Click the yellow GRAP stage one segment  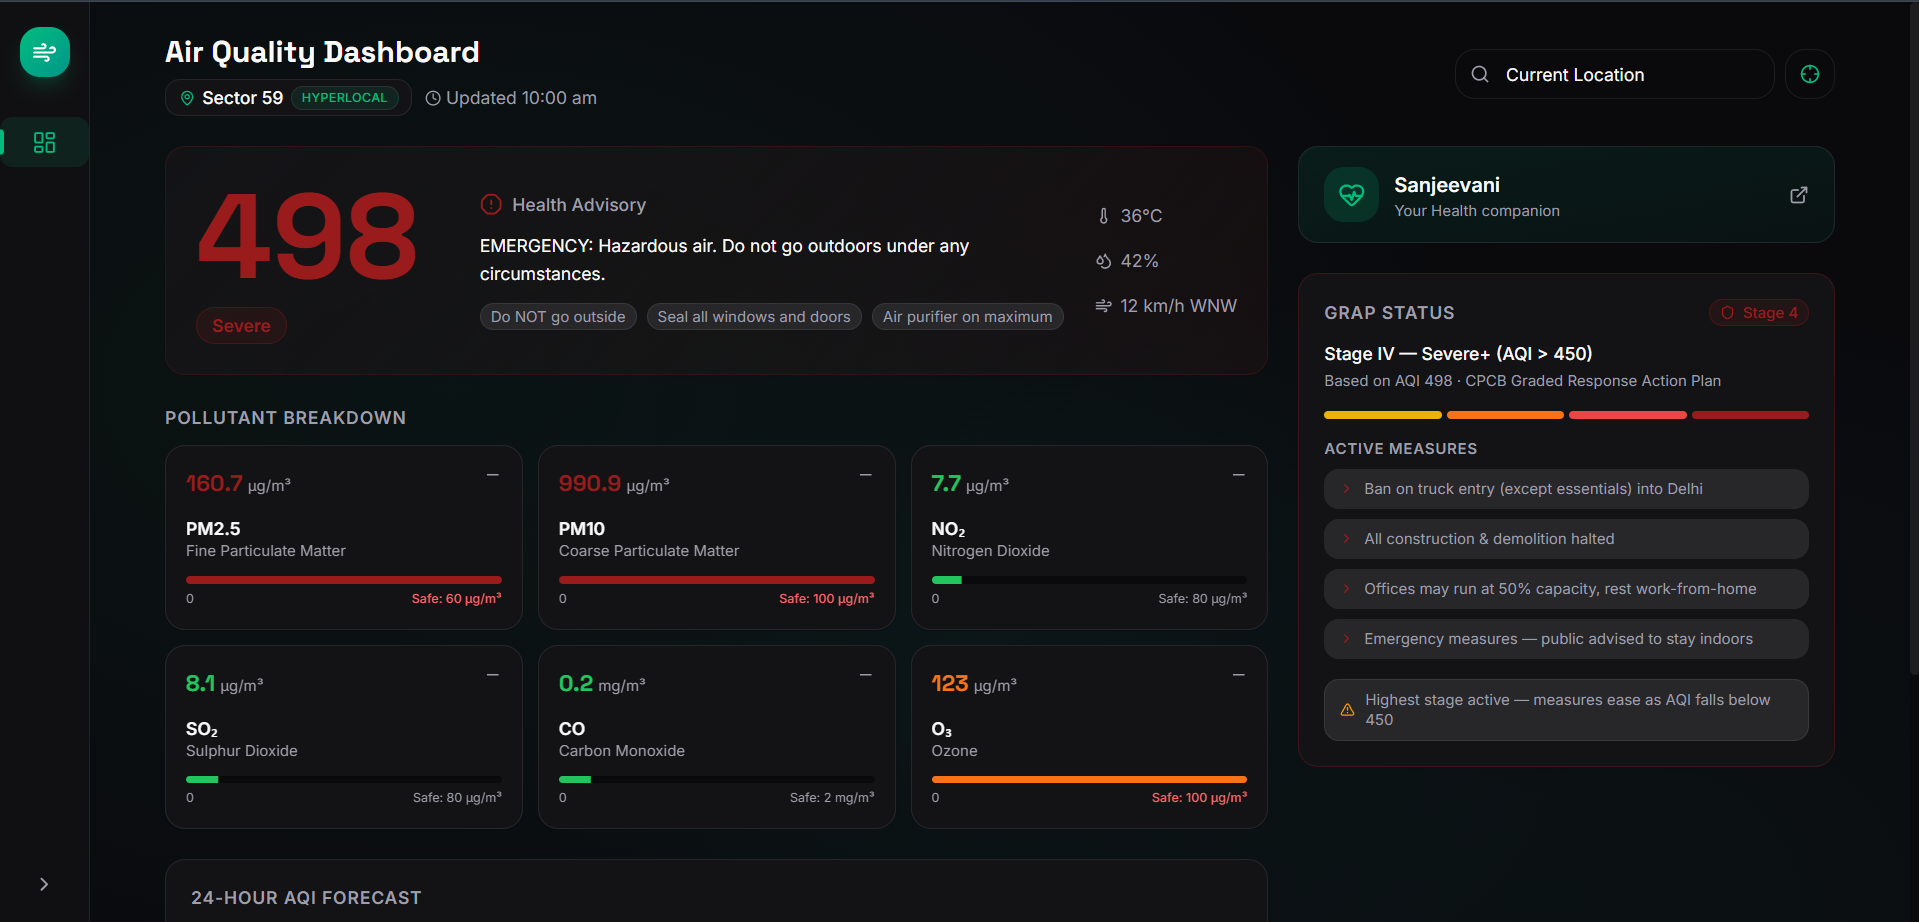point(1383,415)
